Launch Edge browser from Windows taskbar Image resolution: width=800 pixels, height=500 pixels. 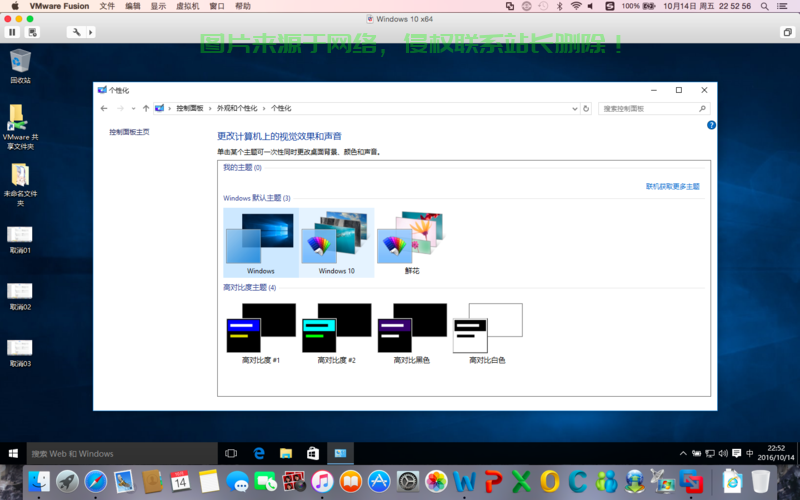coord(259,453)
